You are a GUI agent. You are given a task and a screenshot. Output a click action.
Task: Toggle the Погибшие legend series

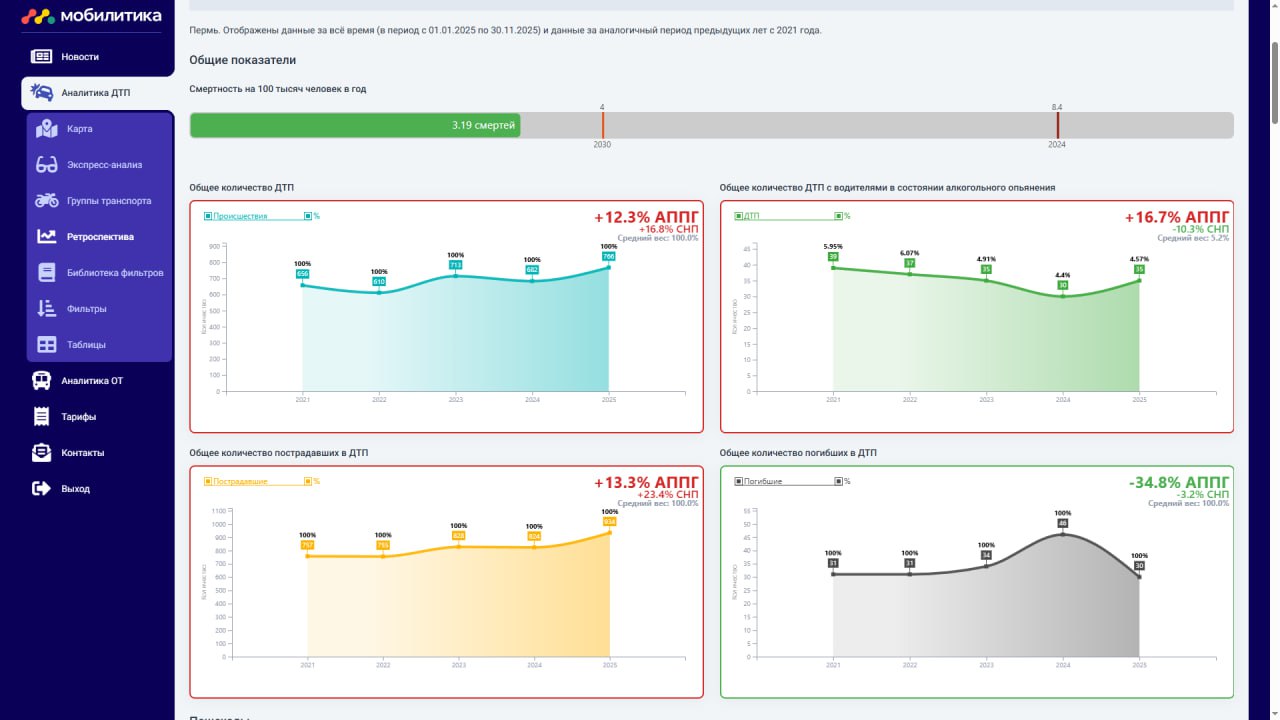(762, 482)
